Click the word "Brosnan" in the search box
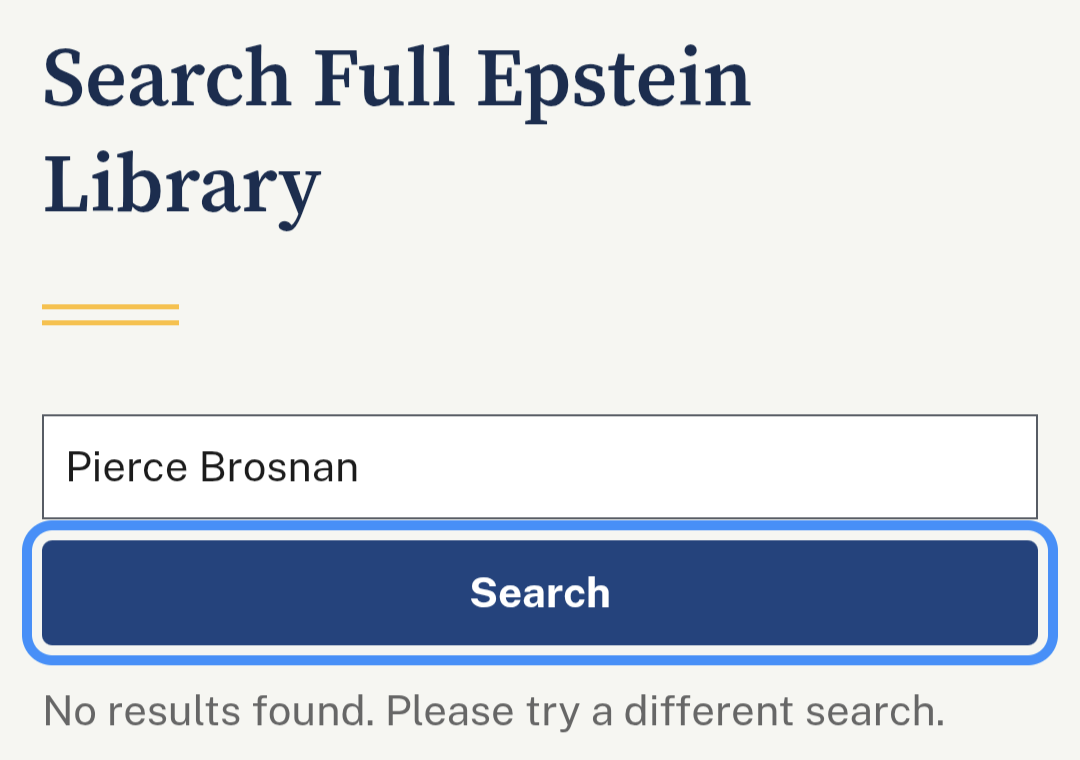This screenshot has height=760, width=1080. pyautogui.click(x=279, y=467)
